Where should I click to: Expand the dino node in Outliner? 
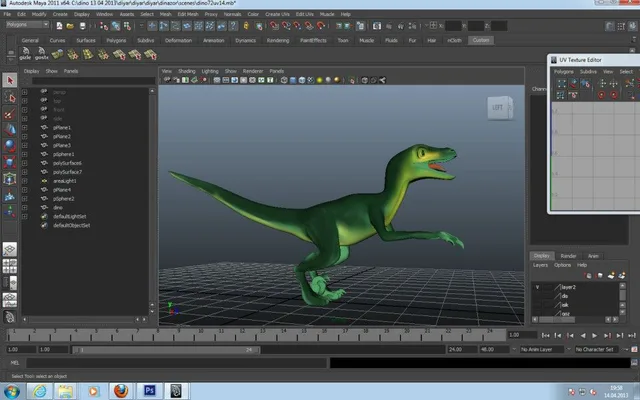click(x=24, y=208)
